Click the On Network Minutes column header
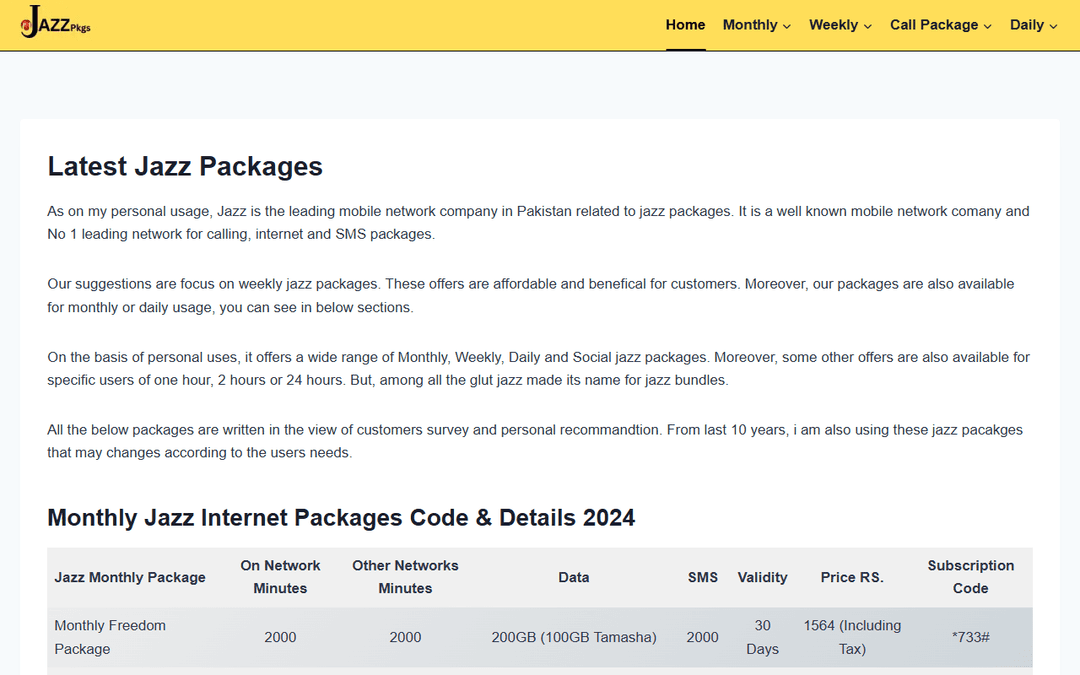This screenshot has width=1080, height=675. tap(280, 577)
